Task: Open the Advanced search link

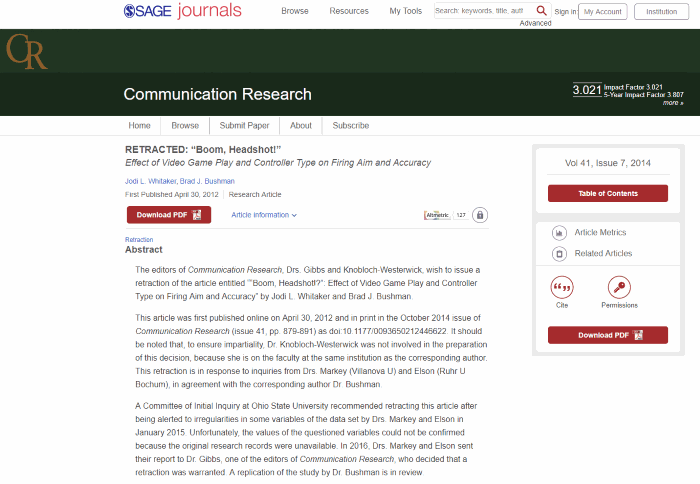Action: pos(535,23)
